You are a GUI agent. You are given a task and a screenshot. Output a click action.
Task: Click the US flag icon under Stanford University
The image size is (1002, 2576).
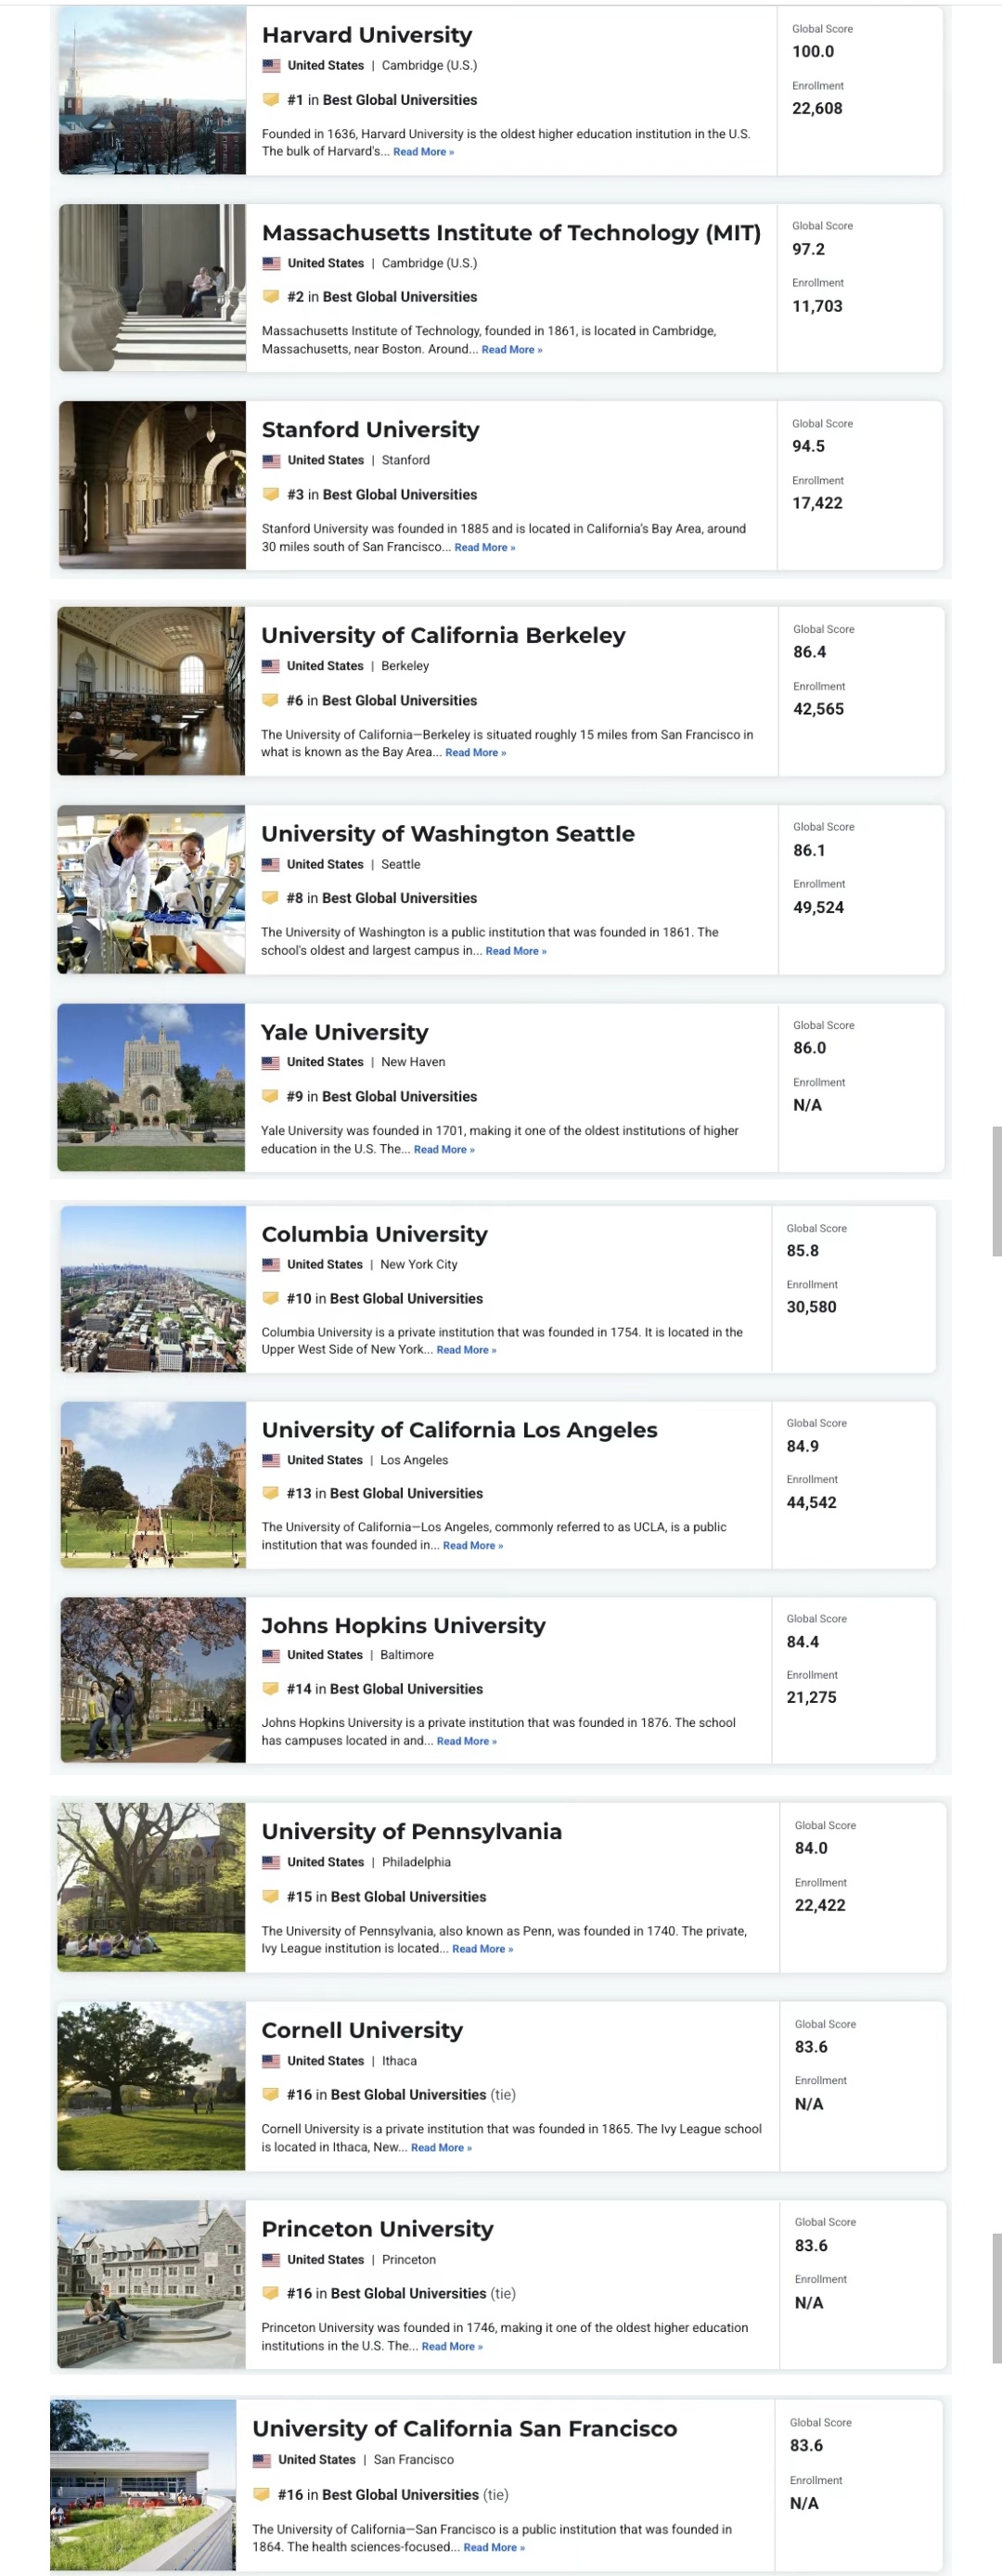click(x=271, y=461)
